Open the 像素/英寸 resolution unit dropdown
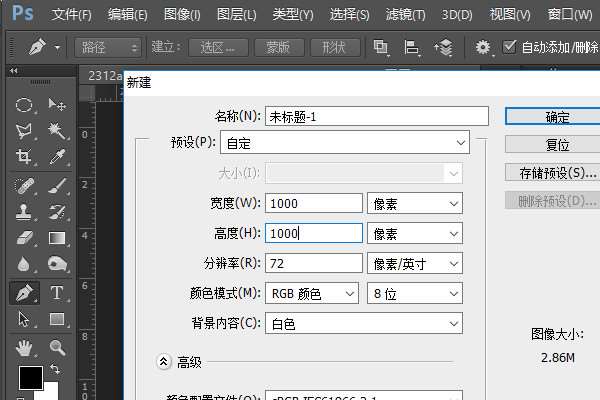The image size is (600, 400). [415, 263]
